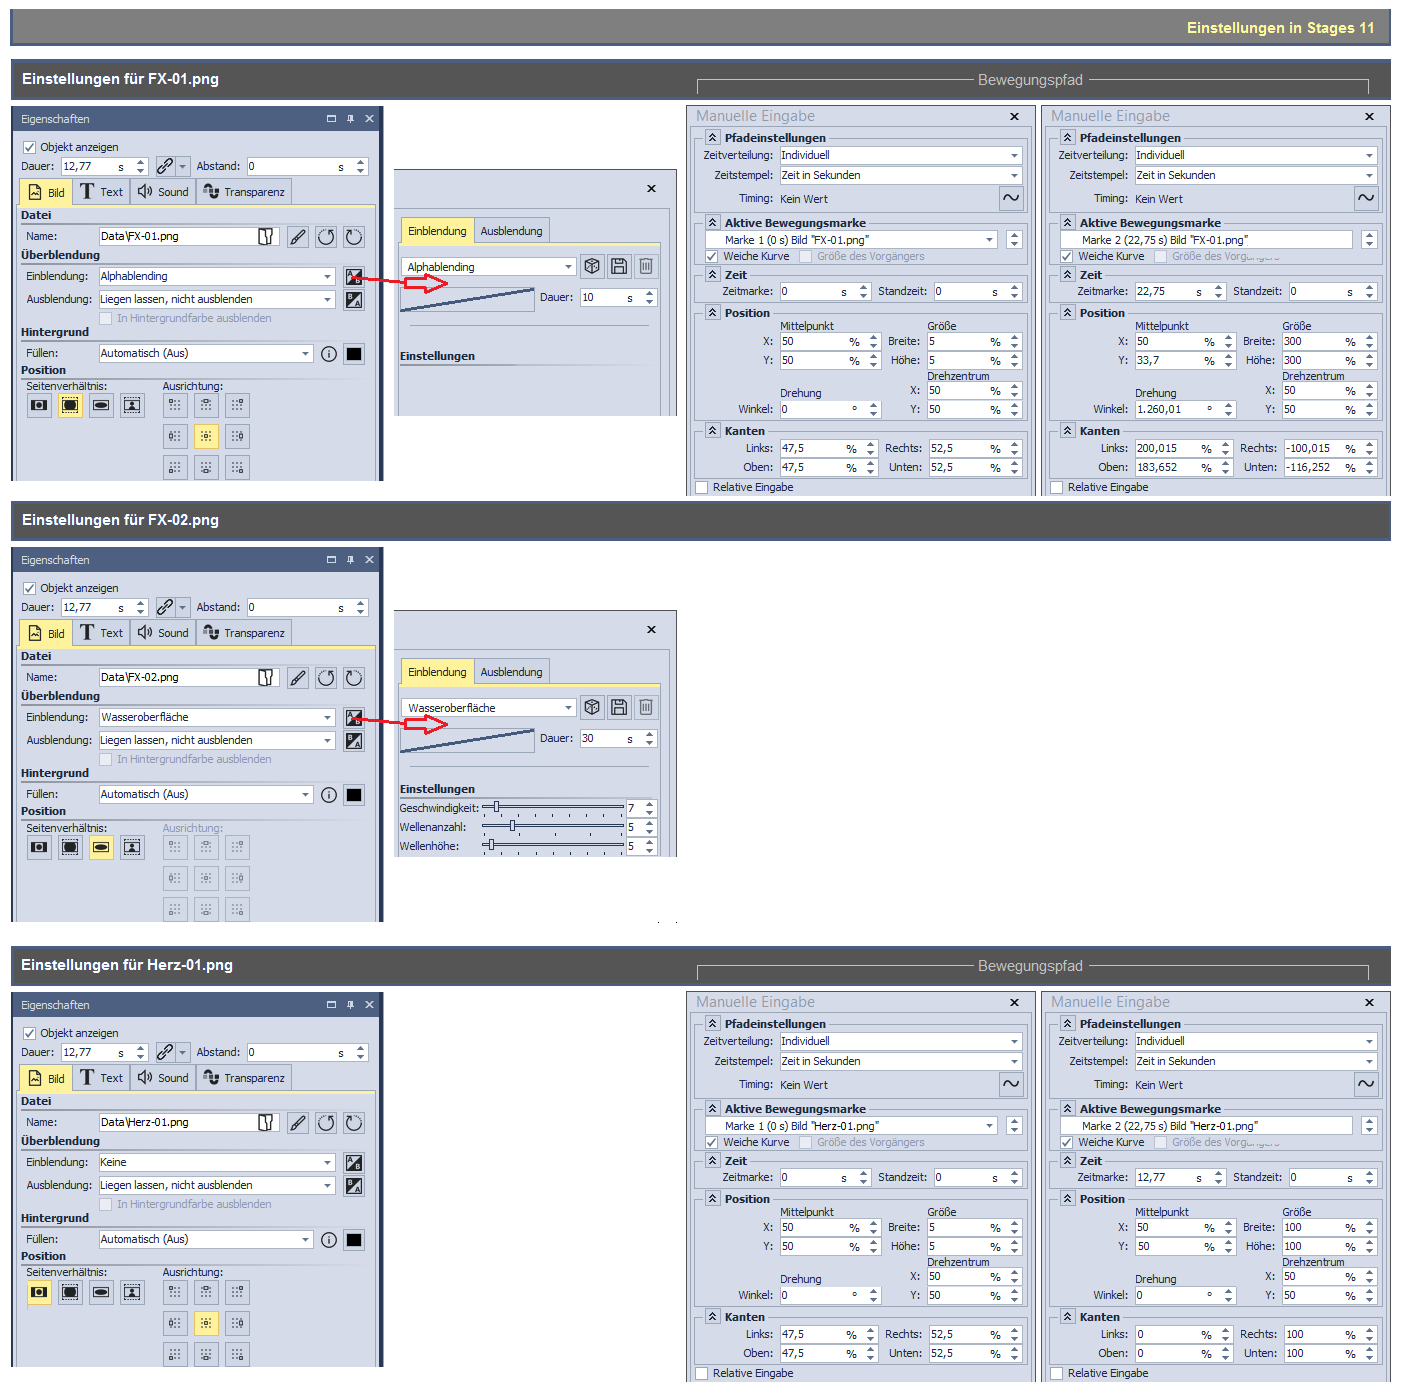Uncheck Objekt anzeigen in the FX-01.png properties
Image resolution: width=1402 pixels, height=1394 pixels.
[30, 147]
